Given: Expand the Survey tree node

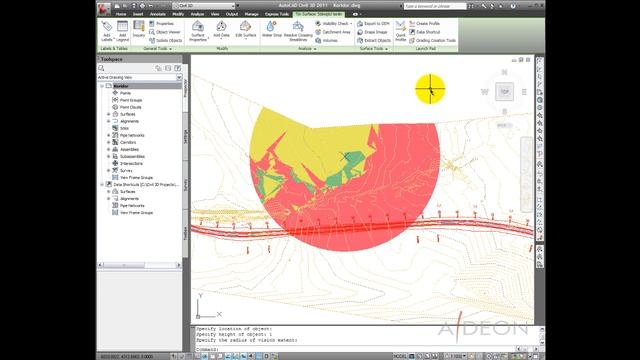Looking at the screenshot, I should (109, 171).
